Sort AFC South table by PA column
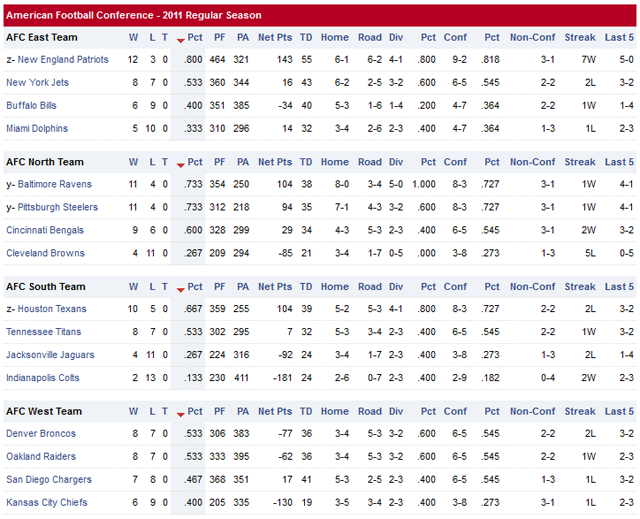The width and height of the screenshot is (640, 519). point(243,287)
